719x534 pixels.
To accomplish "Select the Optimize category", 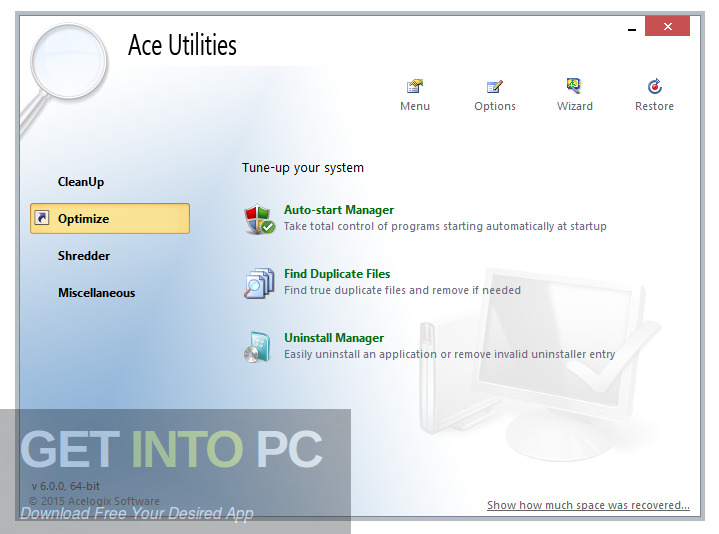I will 110,219.
